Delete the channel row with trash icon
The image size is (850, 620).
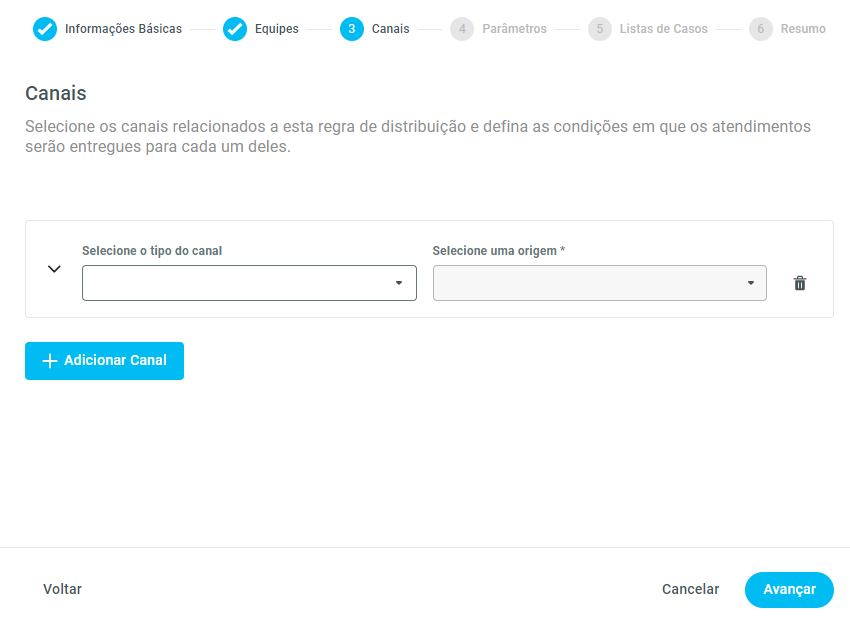[800, 283]
